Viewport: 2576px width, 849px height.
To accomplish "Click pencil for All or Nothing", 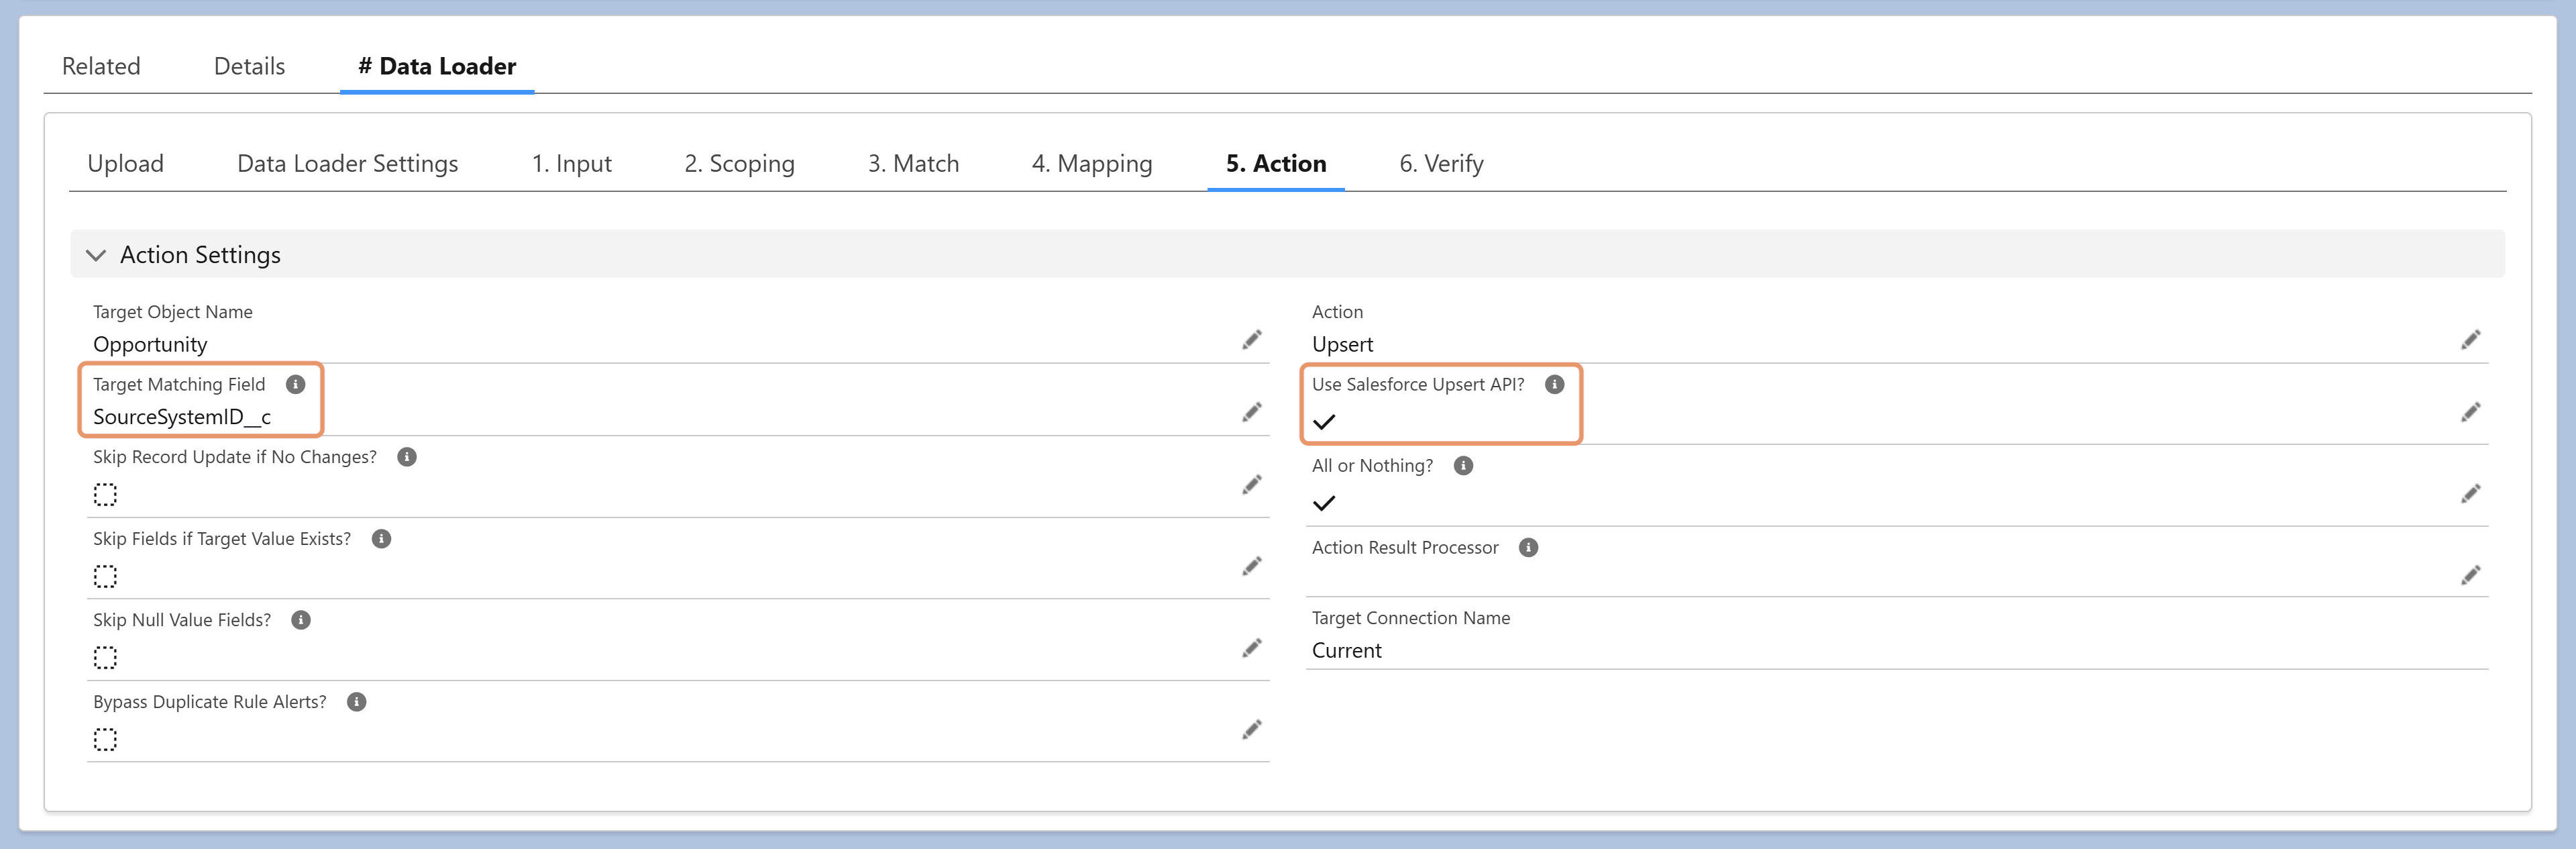I will 2470,493.
